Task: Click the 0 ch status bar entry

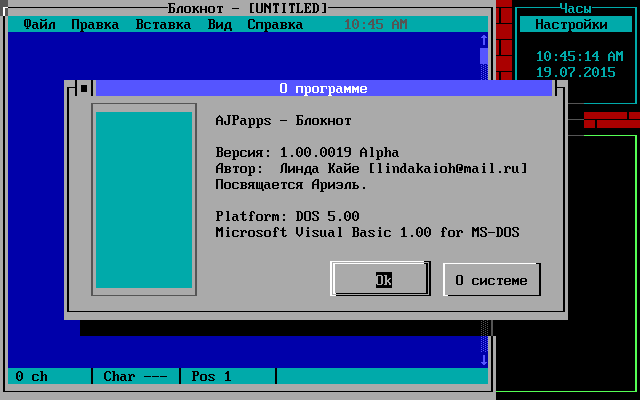Action: [31, 376]
